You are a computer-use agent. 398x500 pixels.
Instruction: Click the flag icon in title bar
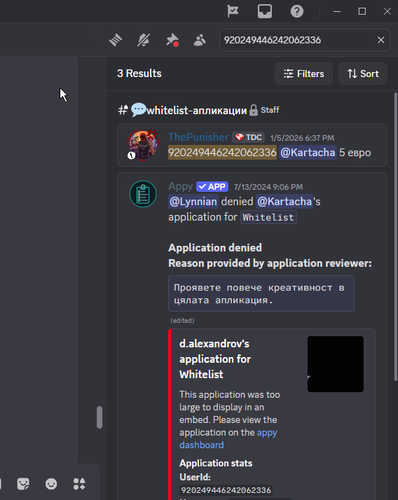233,11
